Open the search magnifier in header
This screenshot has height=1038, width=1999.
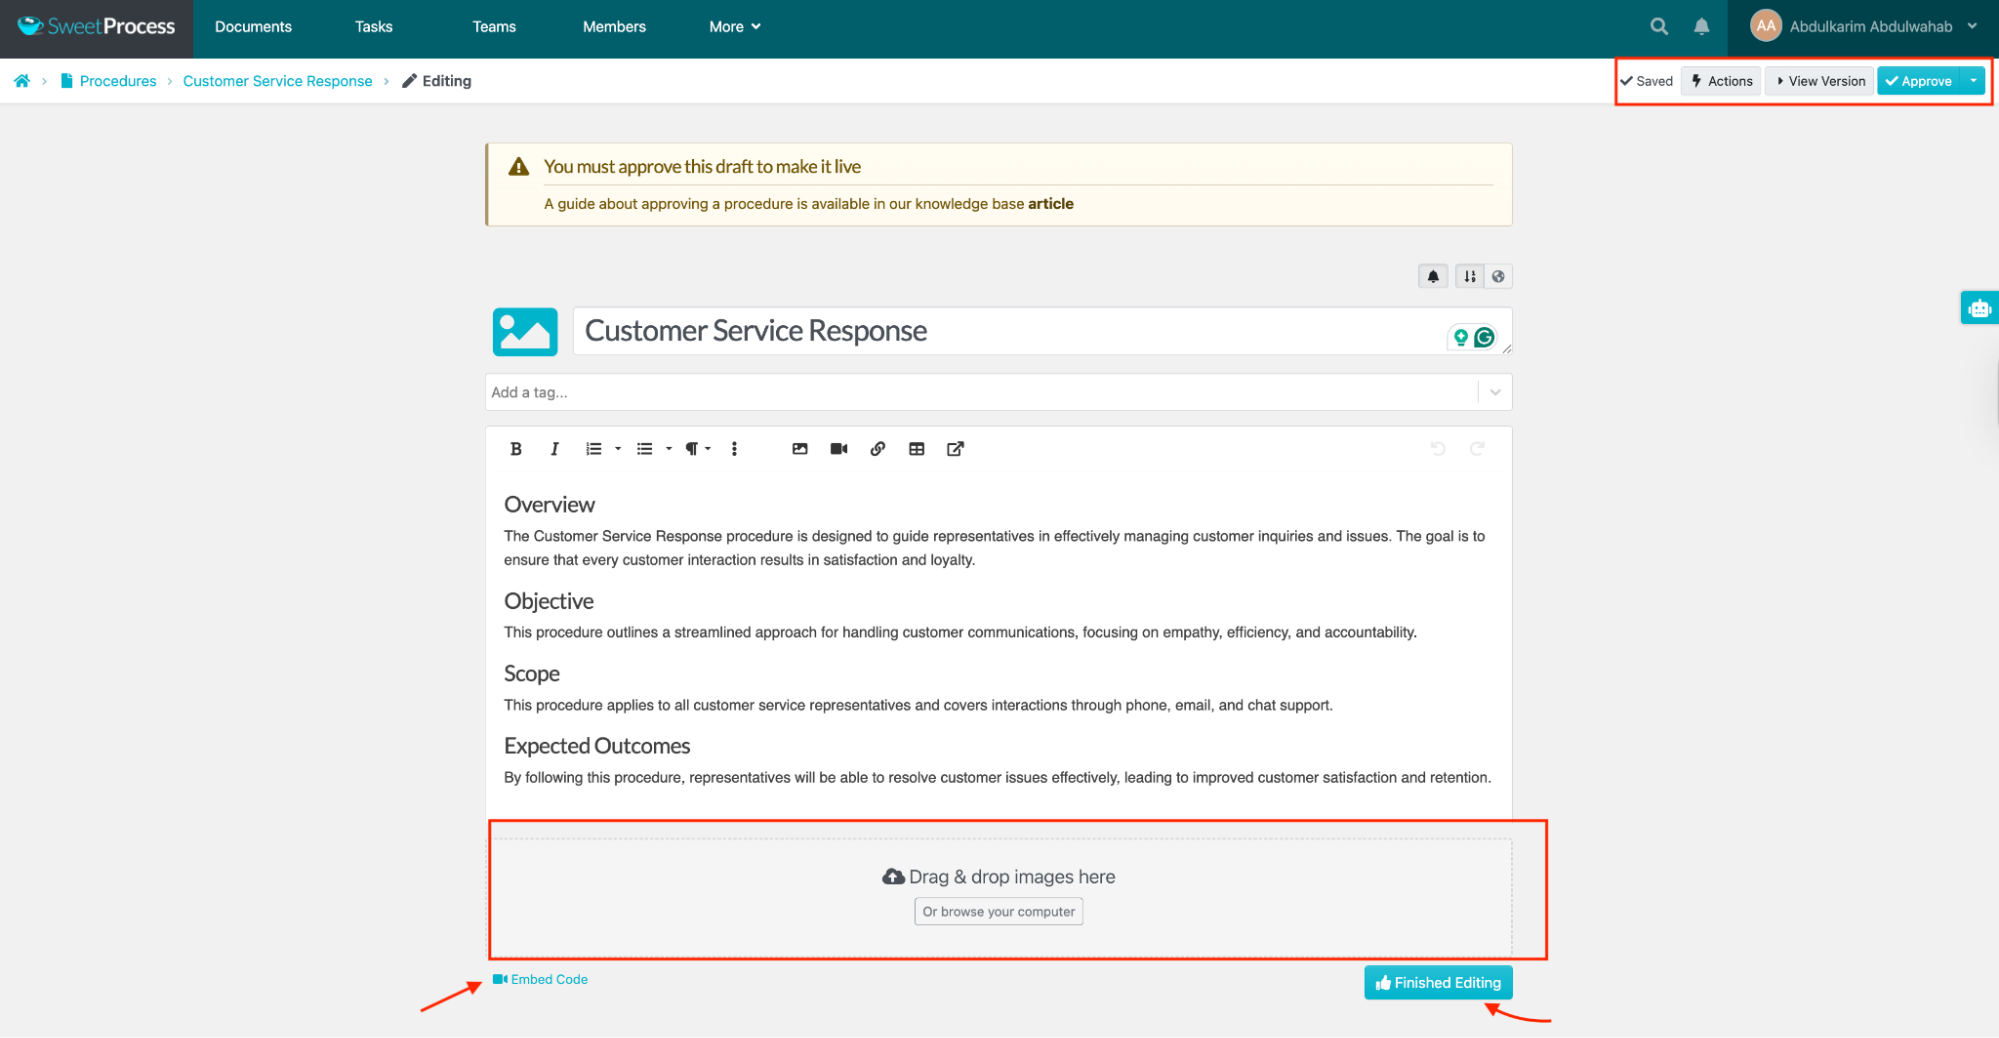point(1658,27)
